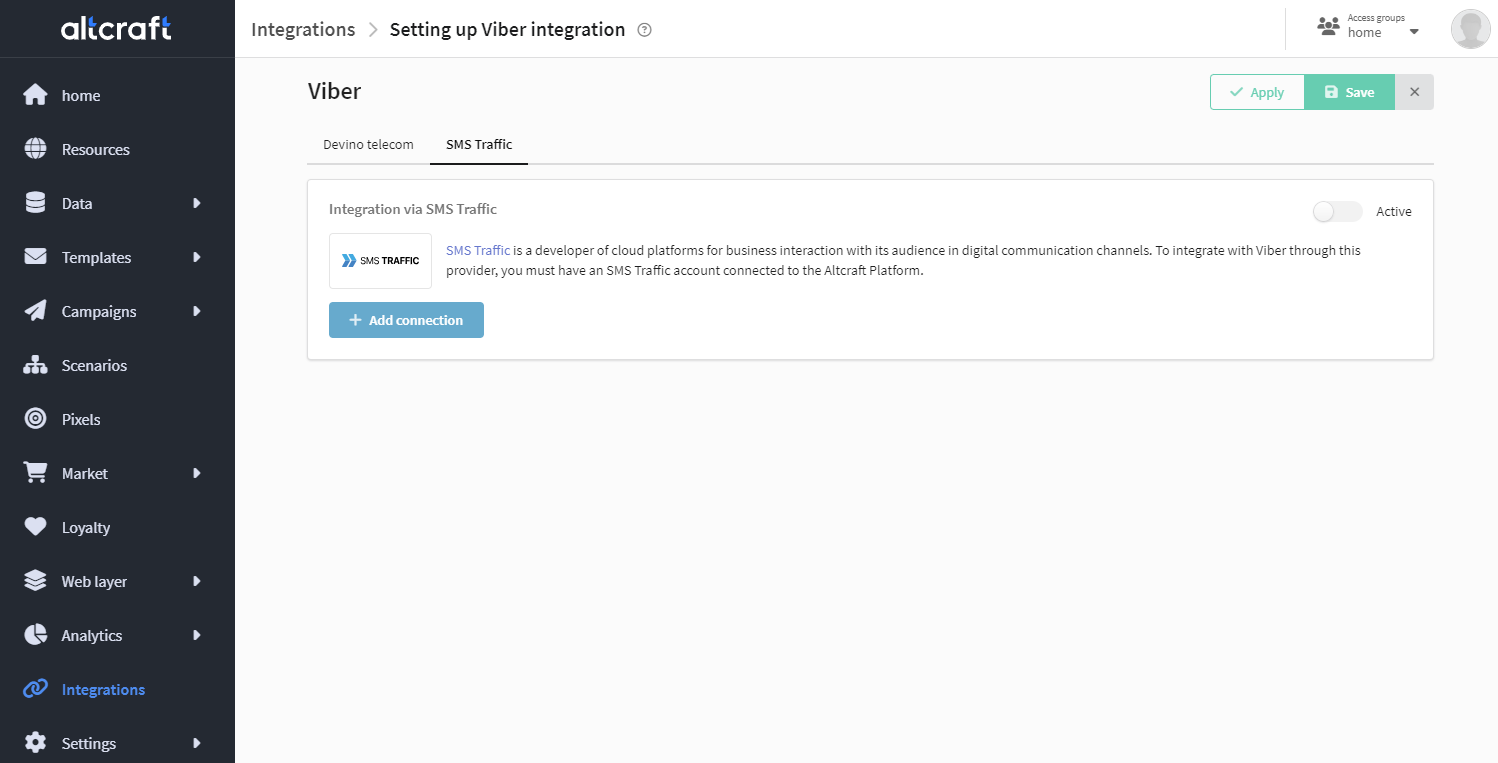Expand the Data submenu arrow
This screenshot has width=1498, height=763.
[197, 203]
